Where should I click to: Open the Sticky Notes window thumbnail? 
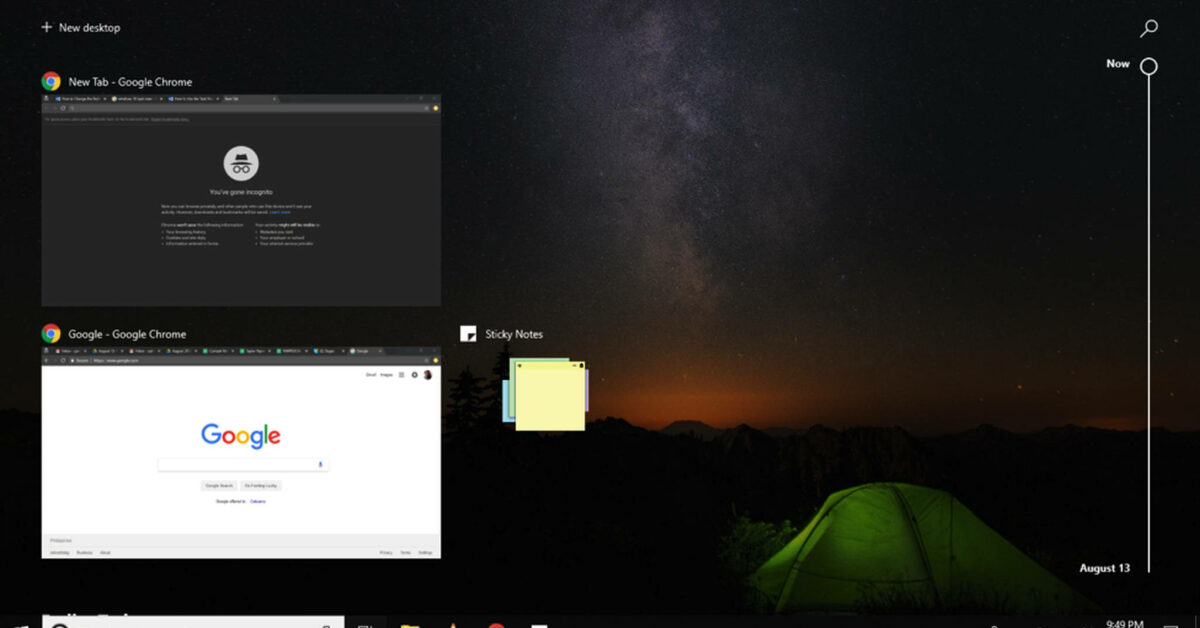pos(550,395)
